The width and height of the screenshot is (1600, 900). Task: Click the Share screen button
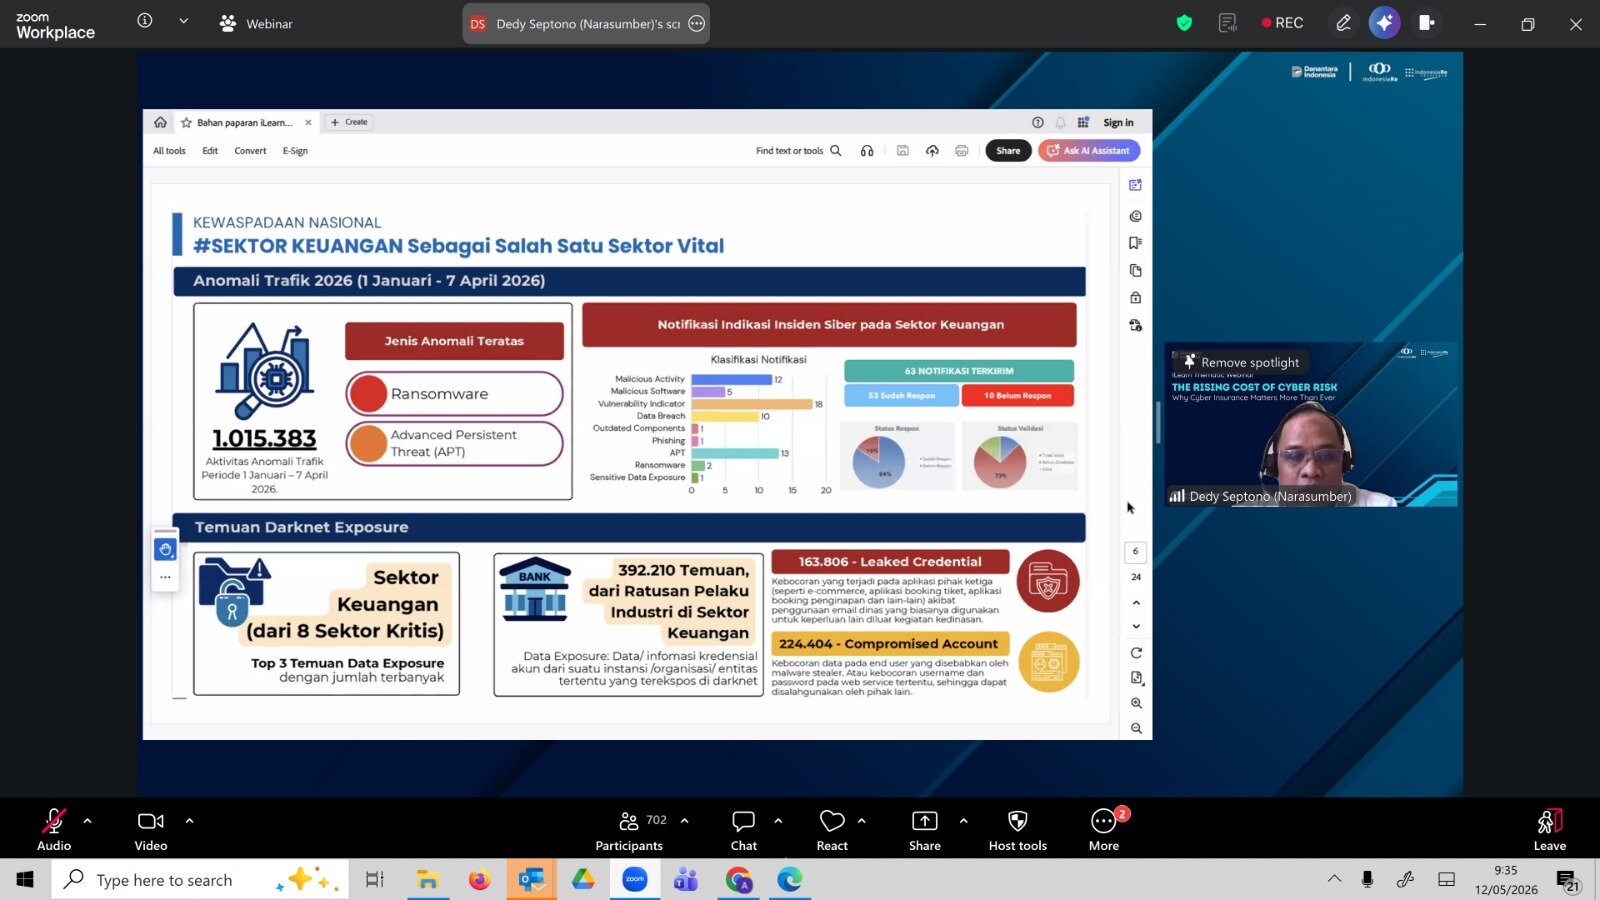pos(925,830)
